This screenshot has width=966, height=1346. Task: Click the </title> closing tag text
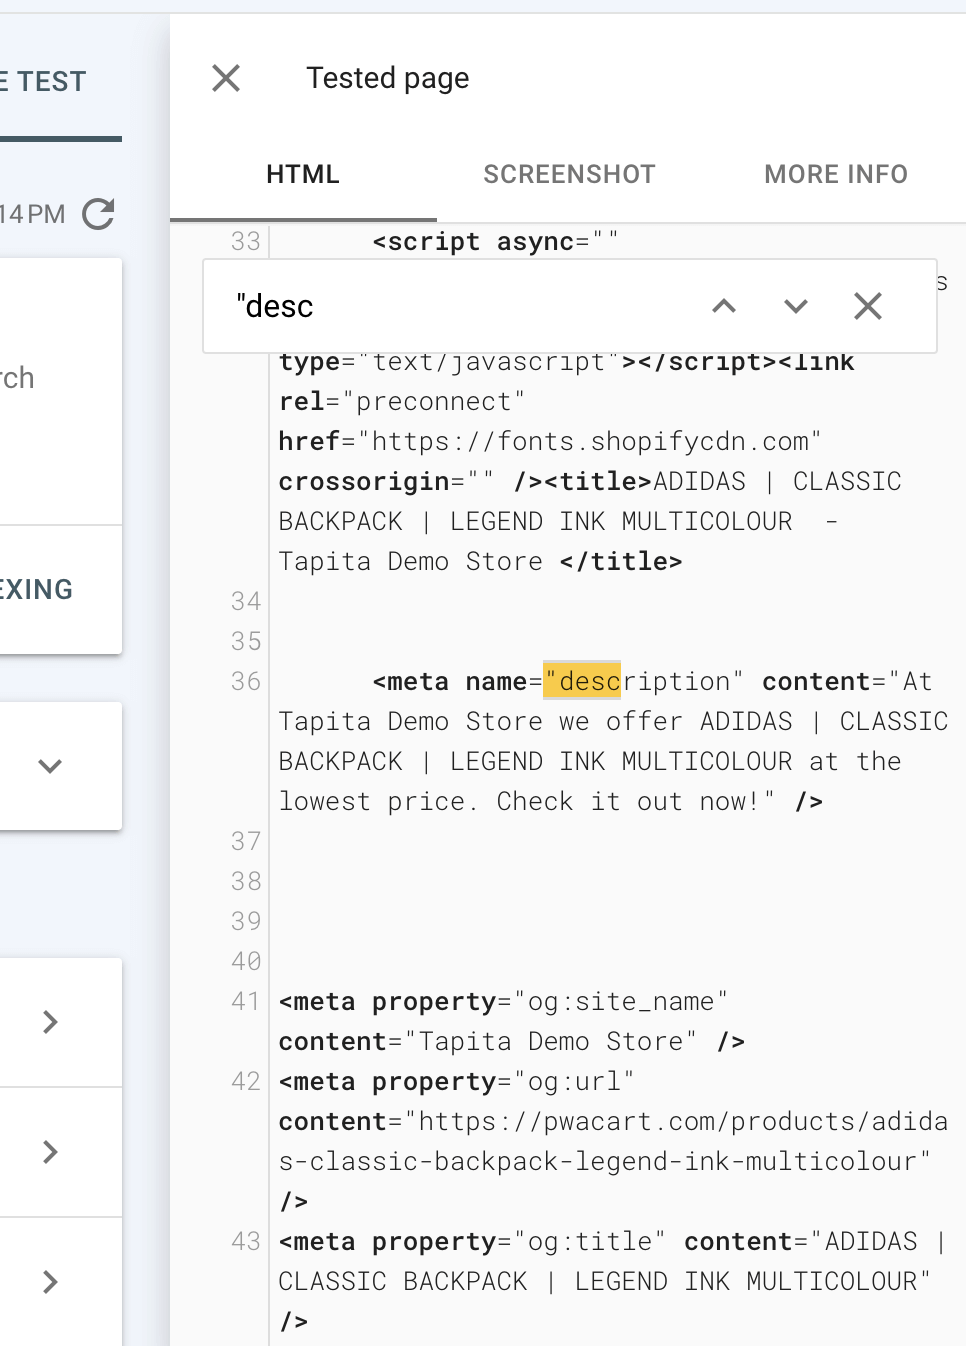tap(621, 561)
